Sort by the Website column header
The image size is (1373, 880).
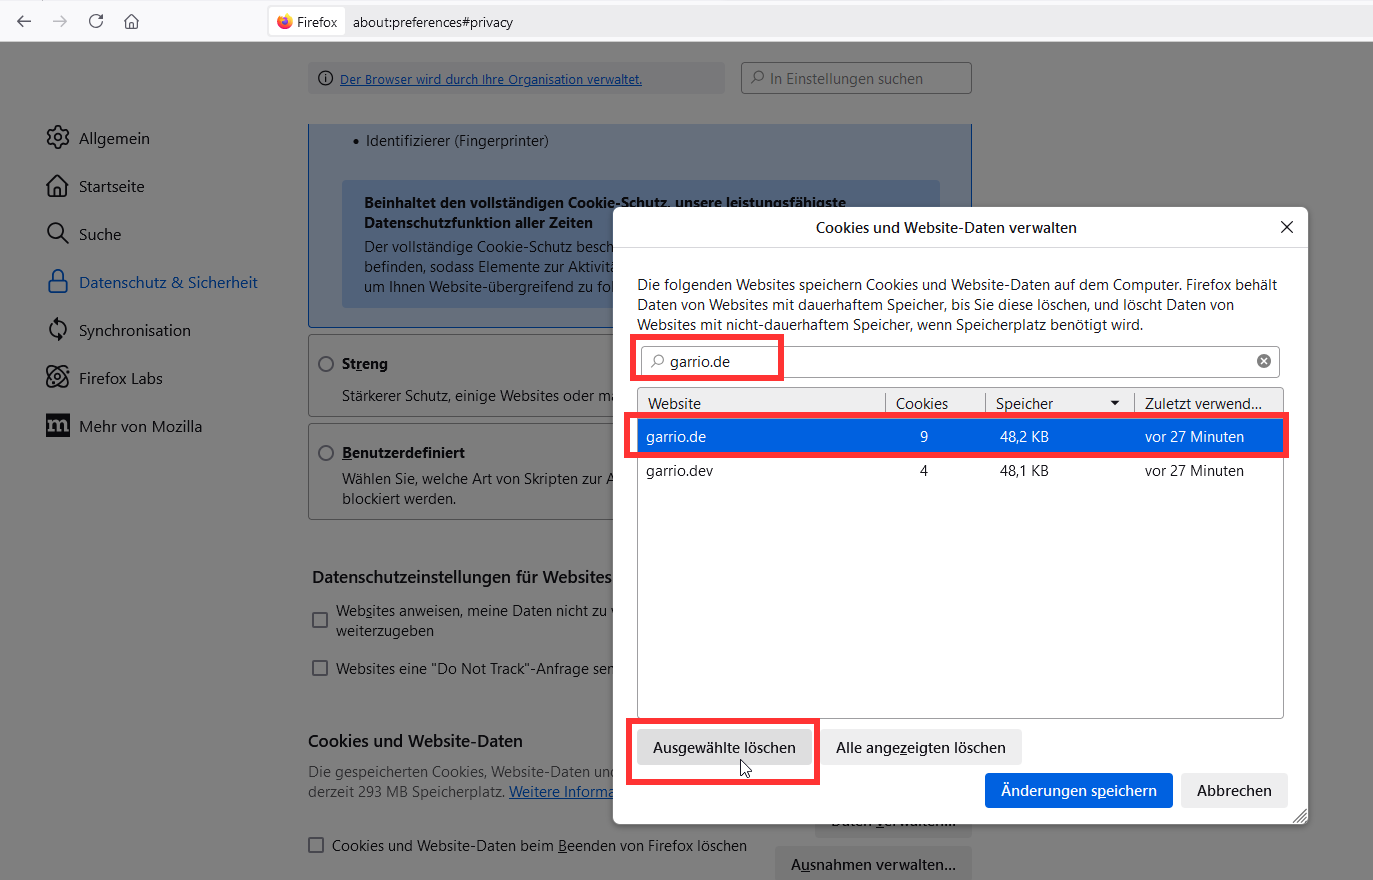(761, 403)
